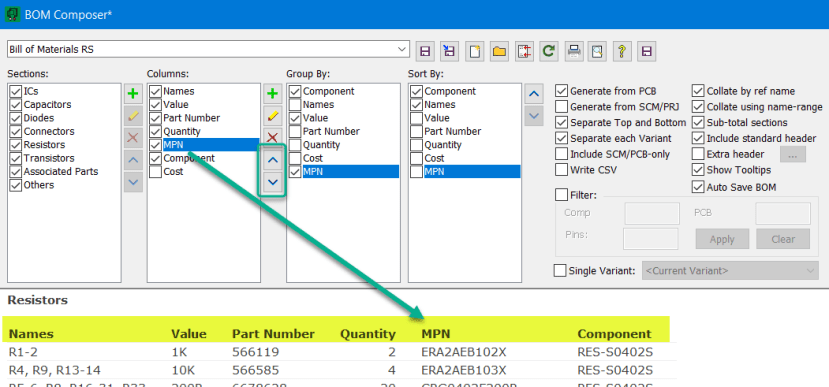Enable the Write CSV checkbox
The image size is (829, 387).
561,170
